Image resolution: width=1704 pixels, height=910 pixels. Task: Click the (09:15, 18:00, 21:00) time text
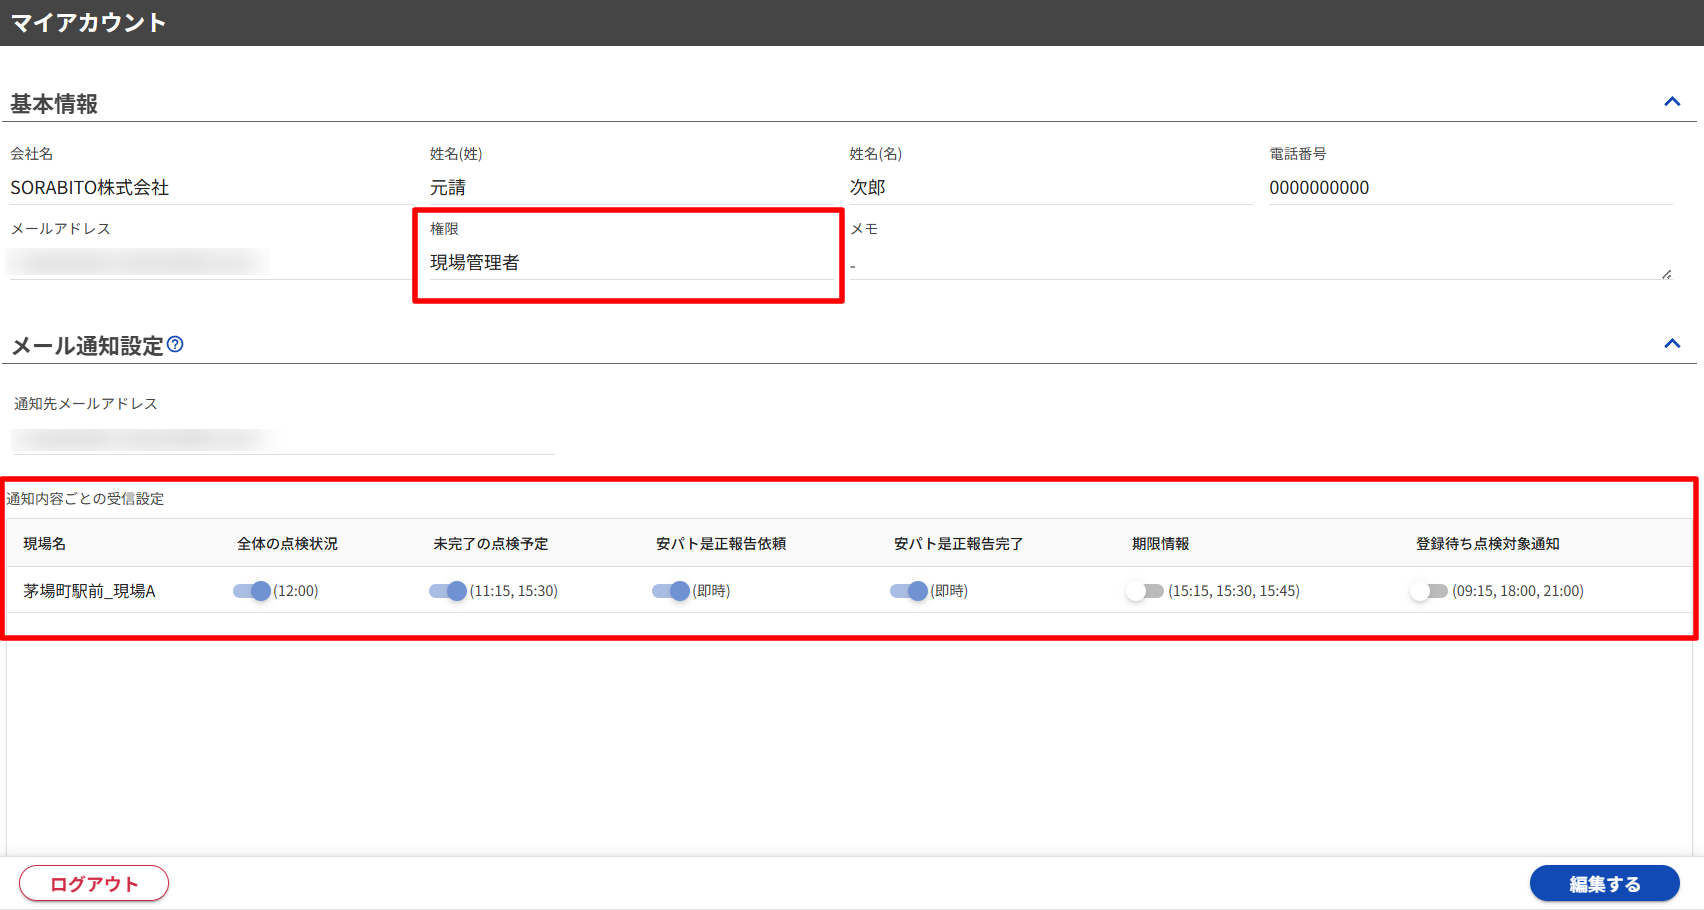(x=1518, y=591)
